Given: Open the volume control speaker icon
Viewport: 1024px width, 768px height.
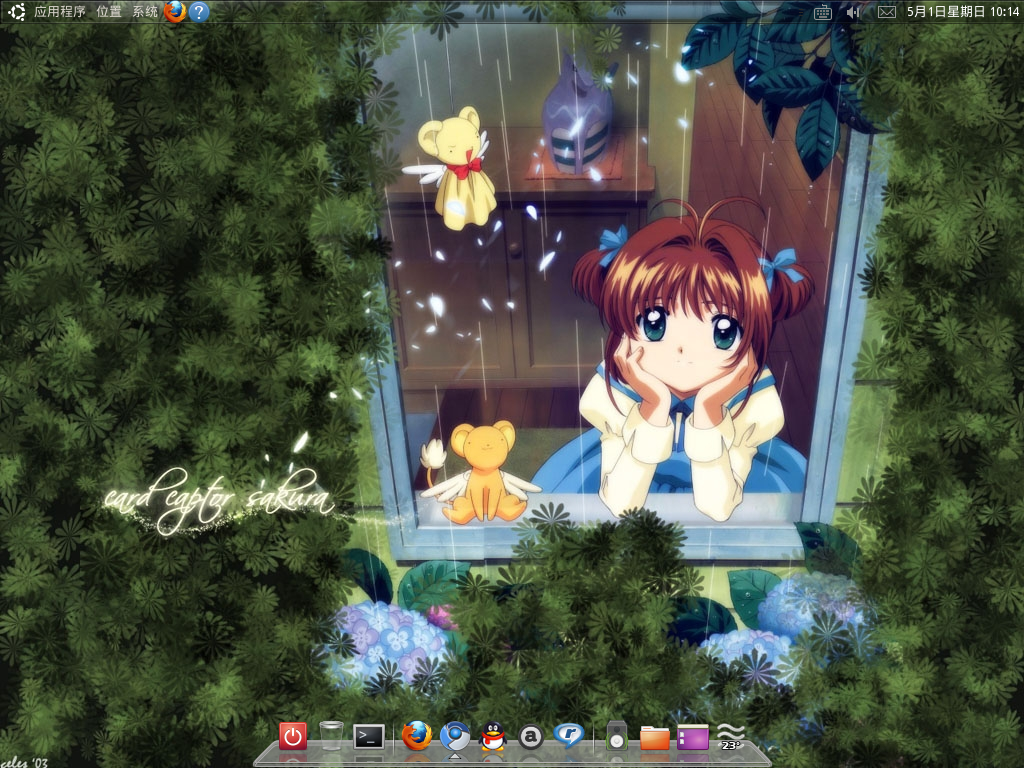Looking at the screenshot, I should point(853,12).
